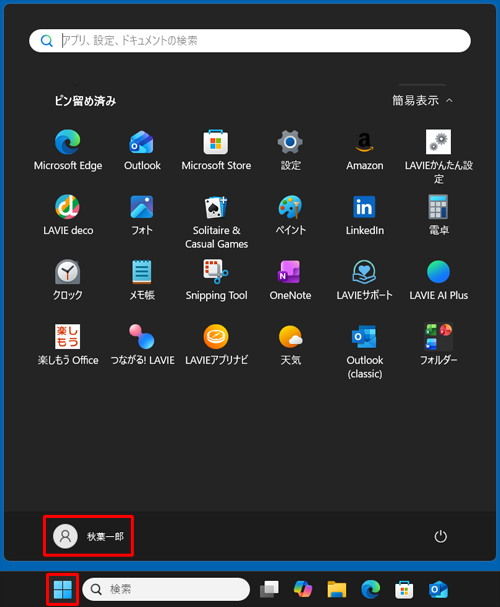The width and height of the screenshot is (500, 607).
Task: Launch the ペイント paint app
Action: point(290,215)
